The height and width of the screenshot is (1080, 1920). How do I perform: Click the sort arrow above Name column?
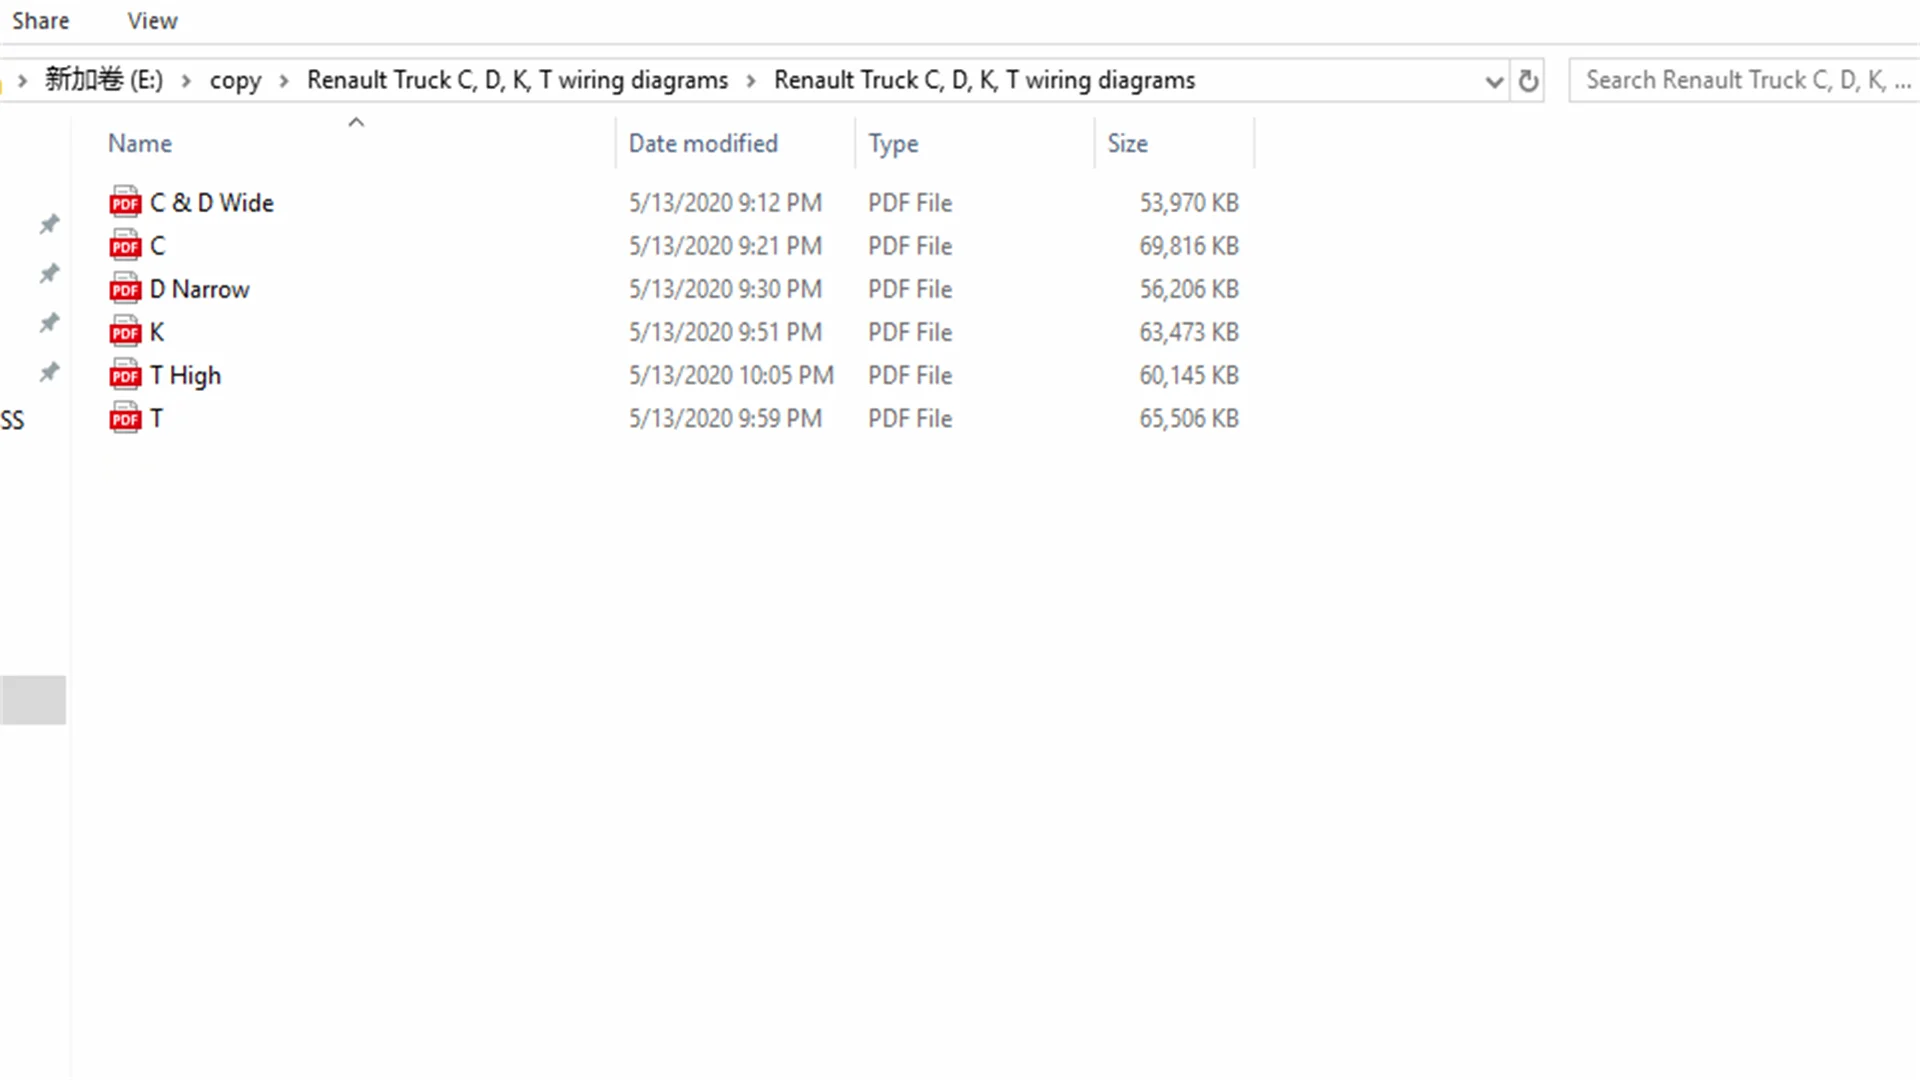click(x=356, y=122)
